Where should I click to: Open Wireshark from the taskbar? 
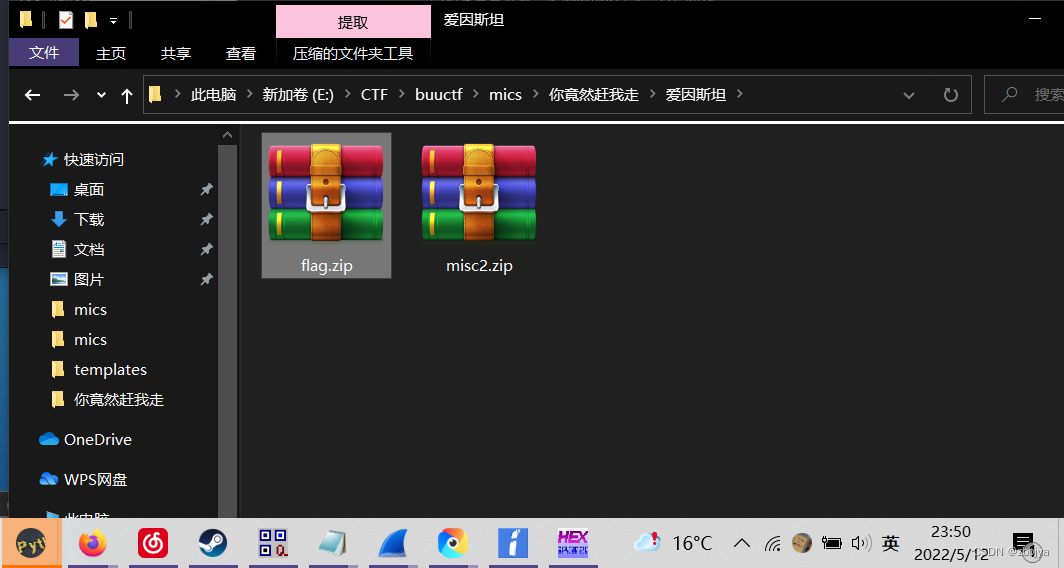(393, 543)
